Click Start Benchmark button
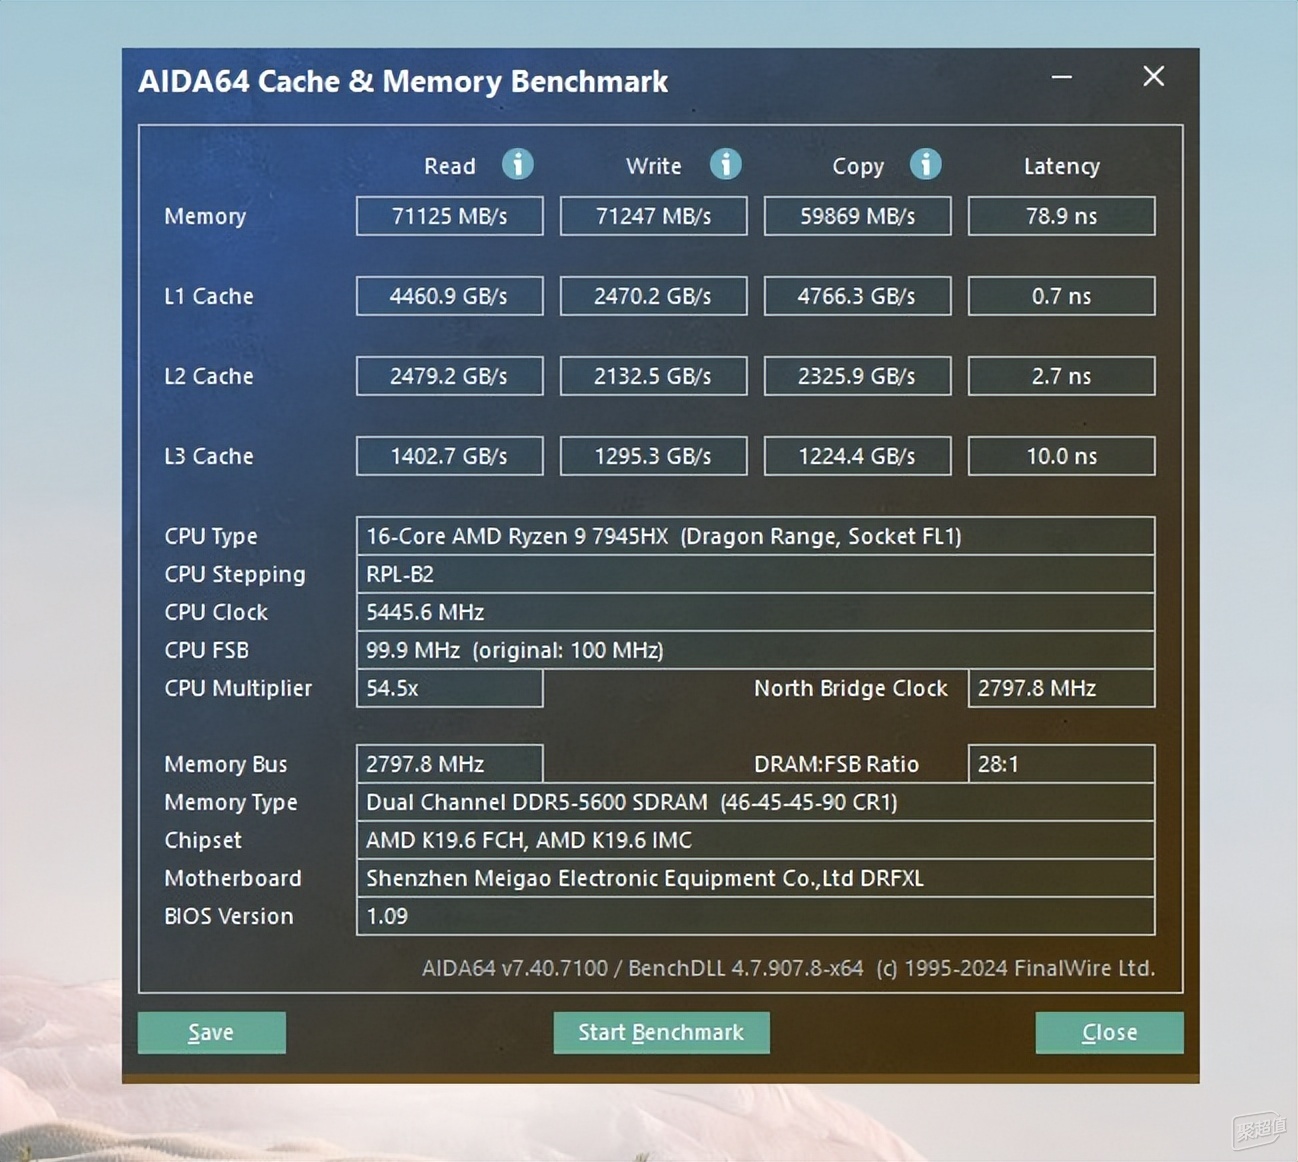Image resolution: width=1298 pixels, height=1162 pixels. pyautogui.click(x=662, y=1032)
